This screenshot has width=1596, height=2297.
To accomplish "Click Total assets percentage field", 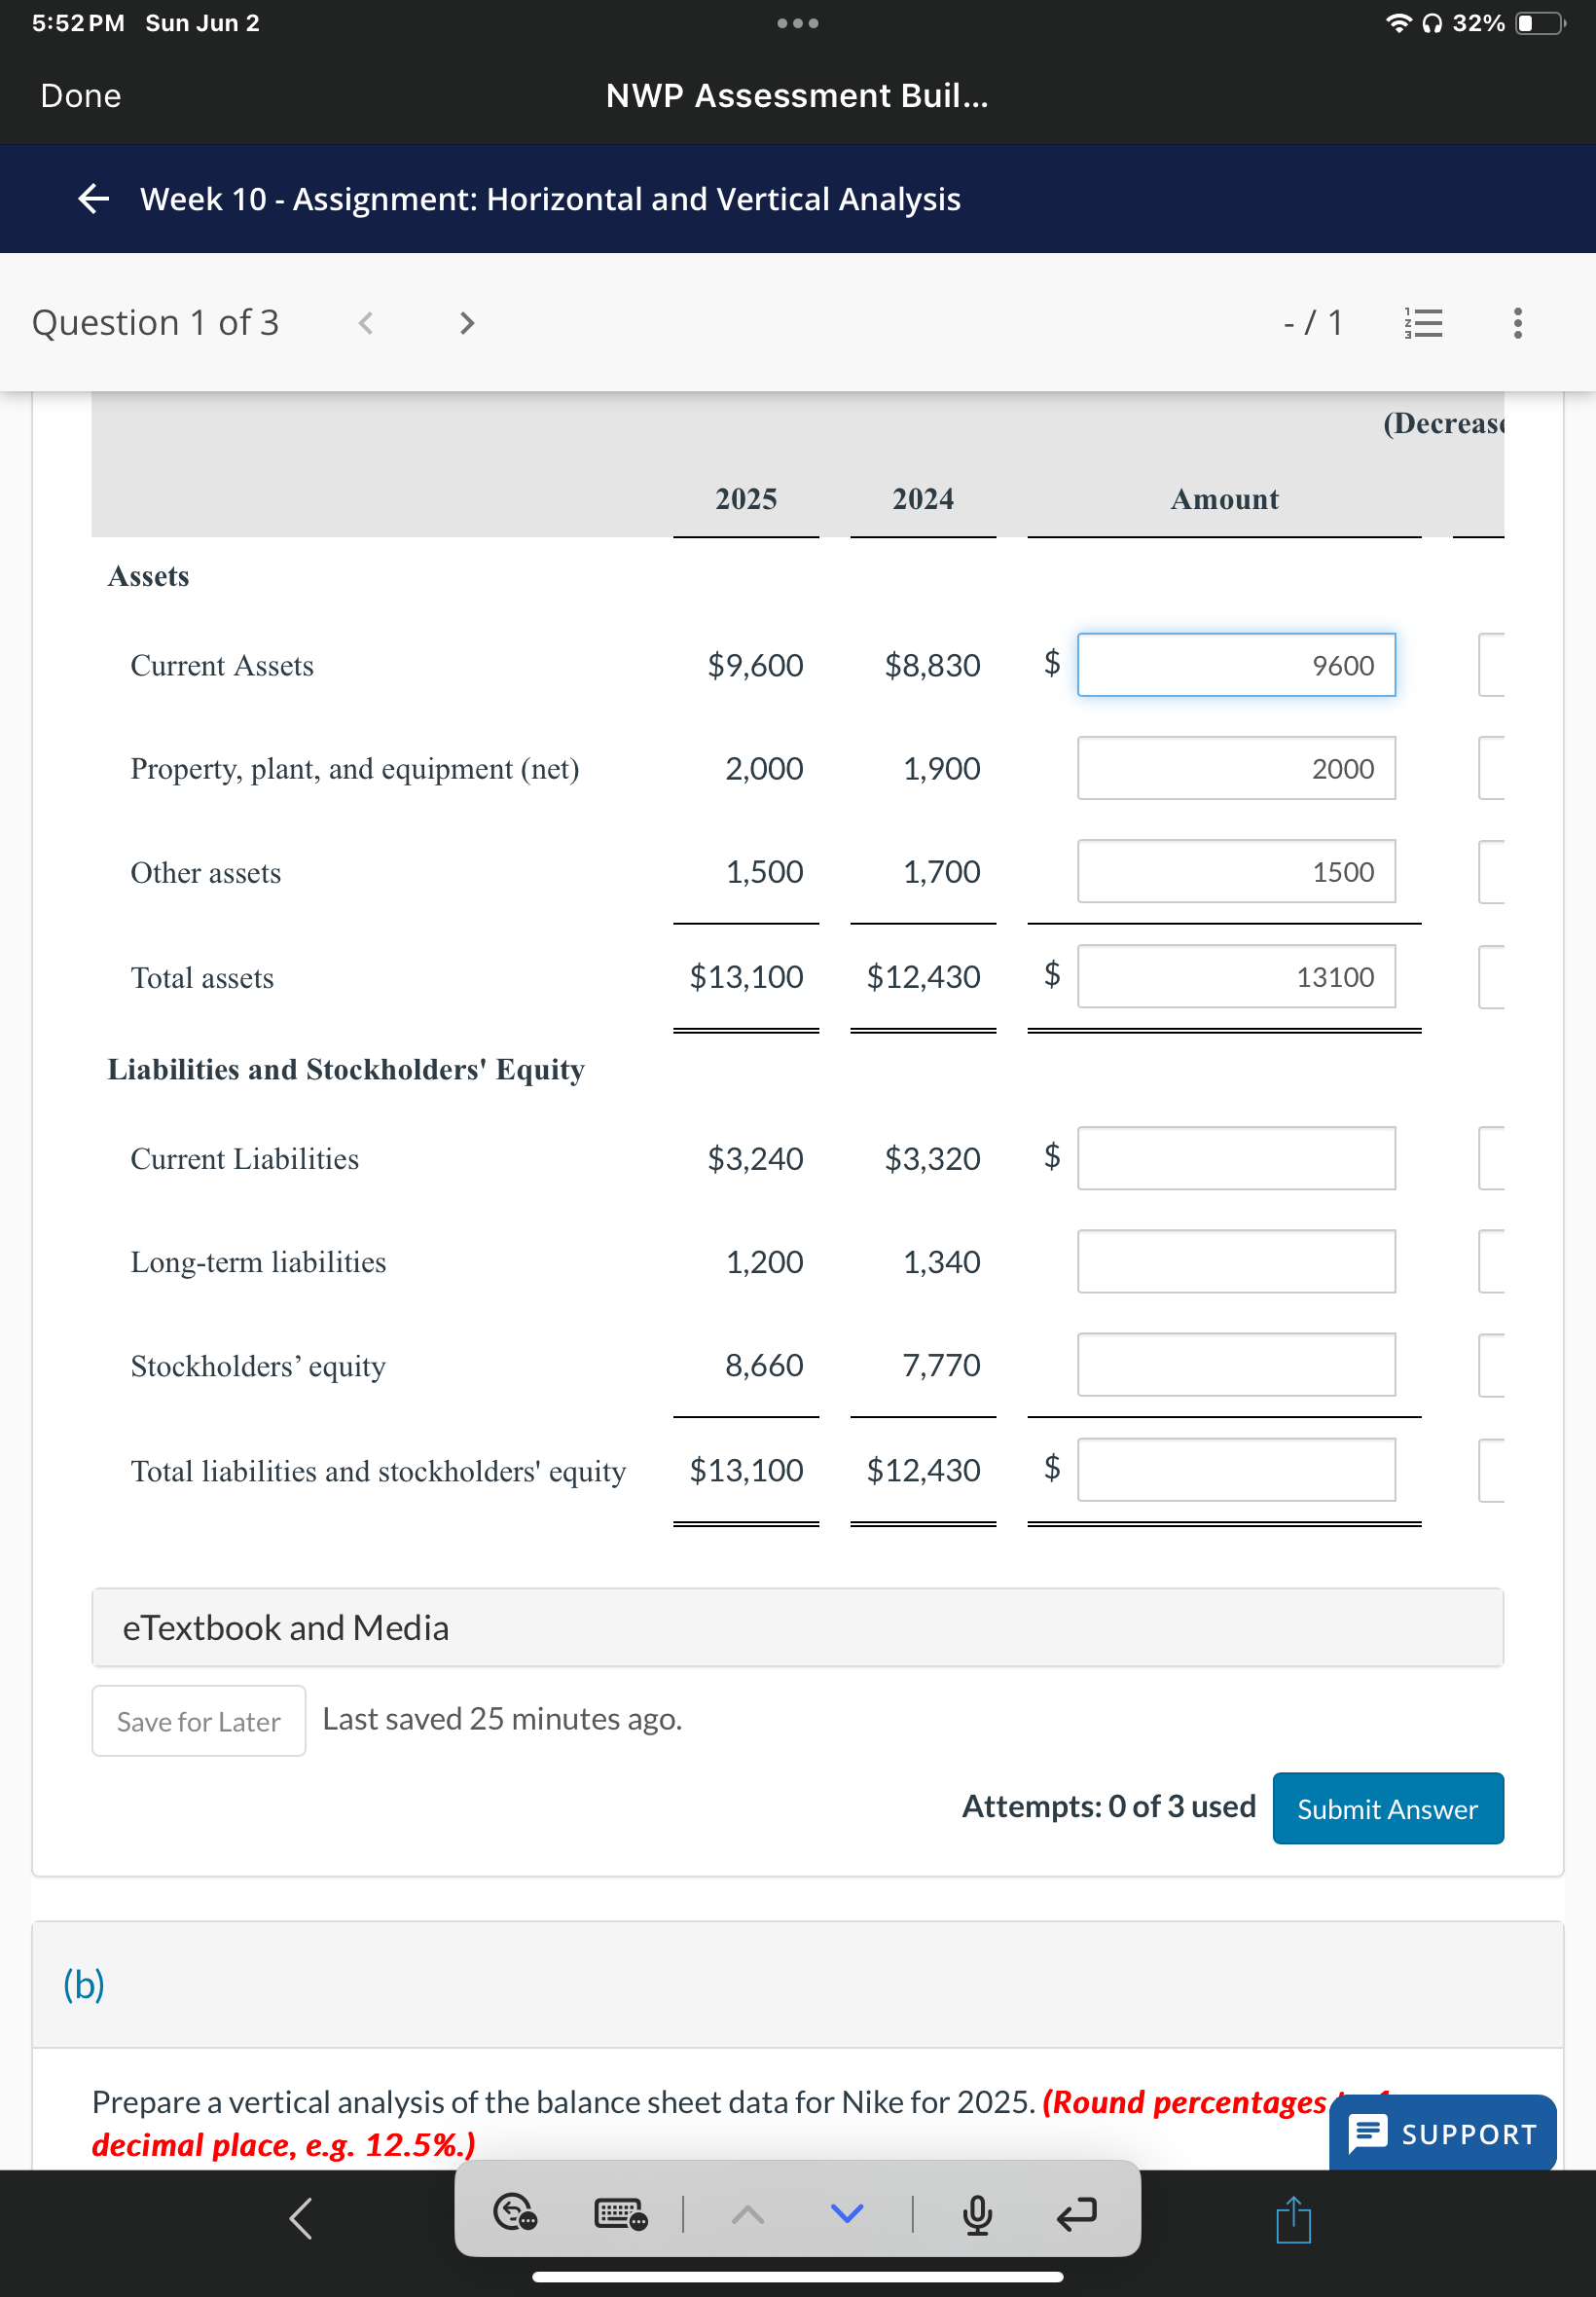I will click(x=1491, y=976).
